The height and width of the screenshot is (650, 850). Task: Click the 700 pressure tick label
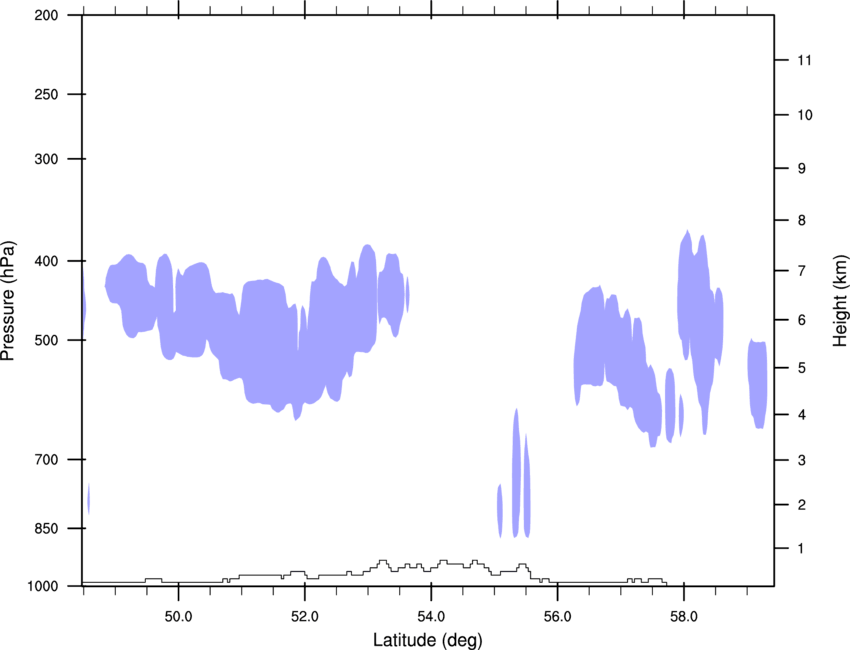[x=47, y=459]
